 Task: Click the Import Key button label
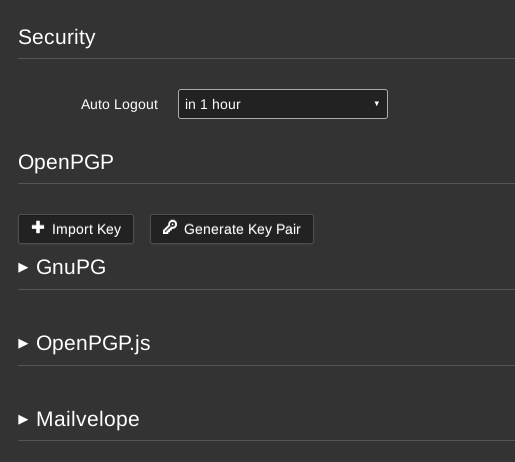tap(86, 229)
